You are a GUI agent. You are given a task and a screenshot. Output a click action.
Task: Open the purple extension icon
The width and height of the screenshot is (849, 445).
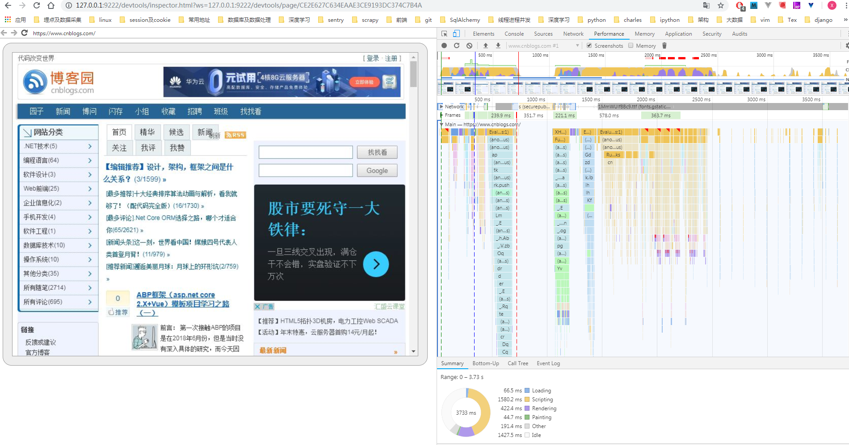pos(796,5)
